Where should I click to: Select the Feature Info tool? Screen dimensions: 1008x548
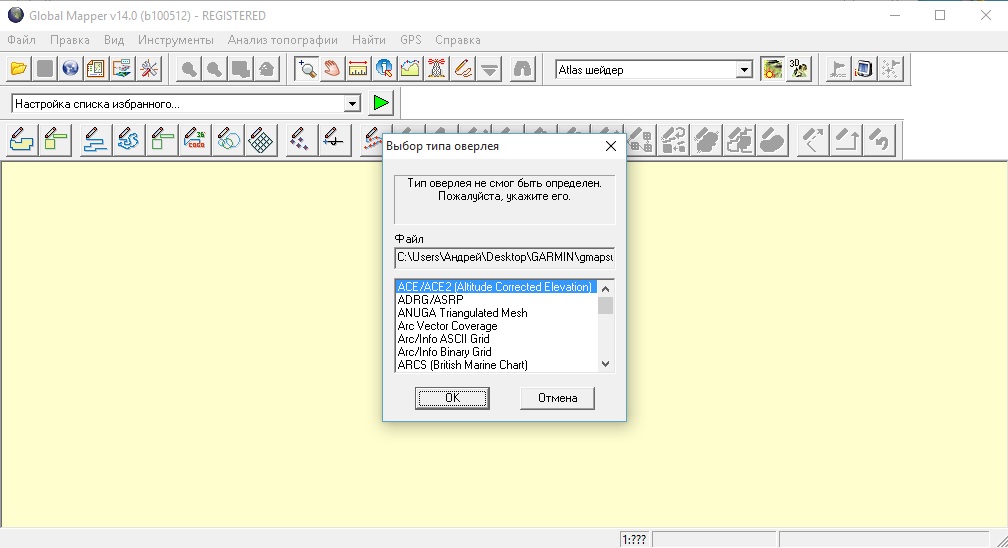[x=384, y=69]
